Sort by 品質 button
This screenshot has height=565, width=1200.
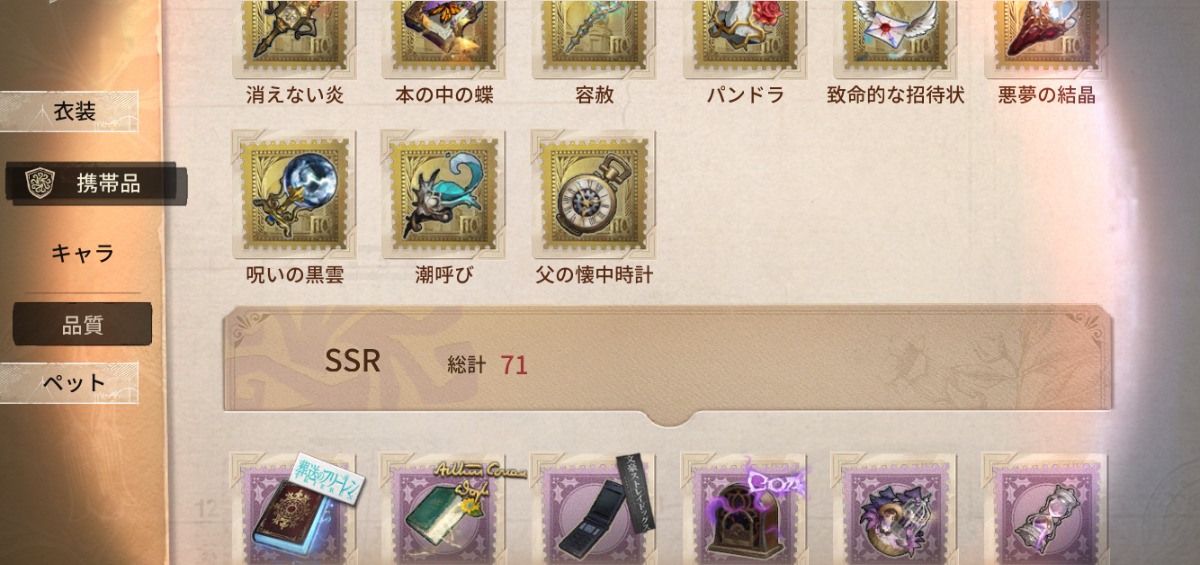click(82, 324)
